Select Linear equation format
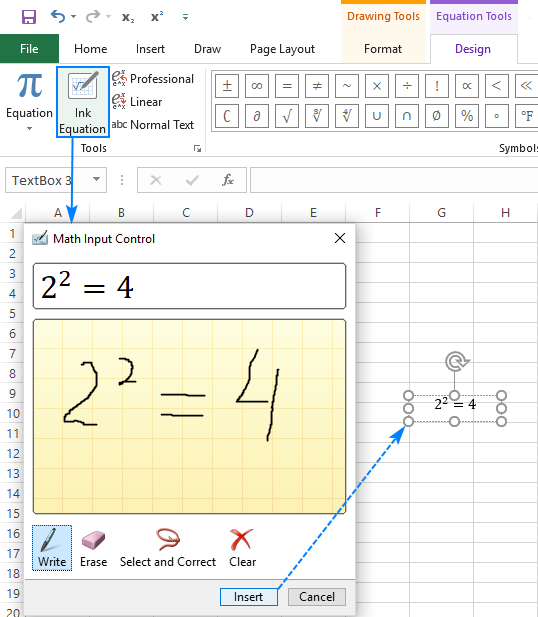The height and width of the screenshot is (617, 538). tap(137, 102)
